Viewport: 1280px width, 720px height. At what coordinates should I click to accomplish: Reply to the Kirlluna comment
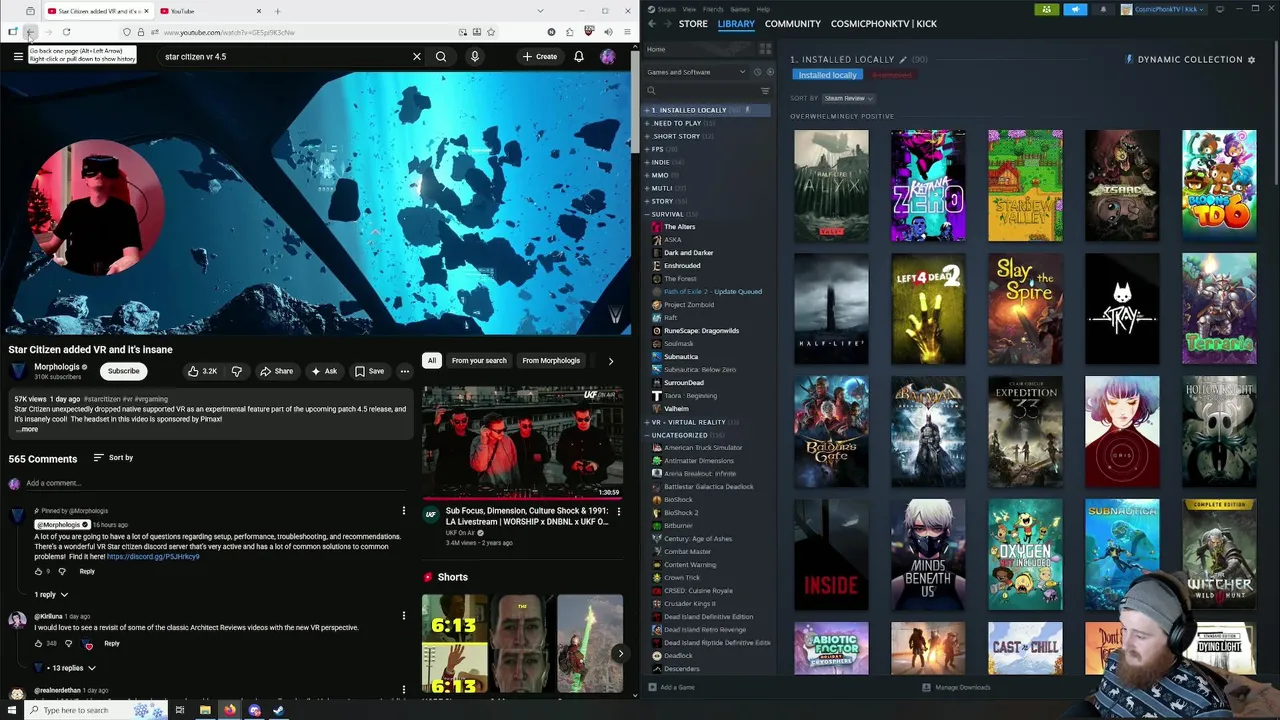(x=112, y=644)
